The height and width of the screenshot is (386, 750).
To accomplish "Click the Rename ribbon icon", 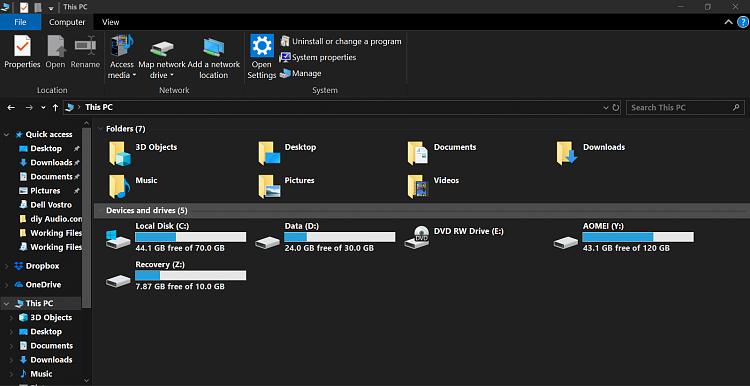I will click(86, 52).
